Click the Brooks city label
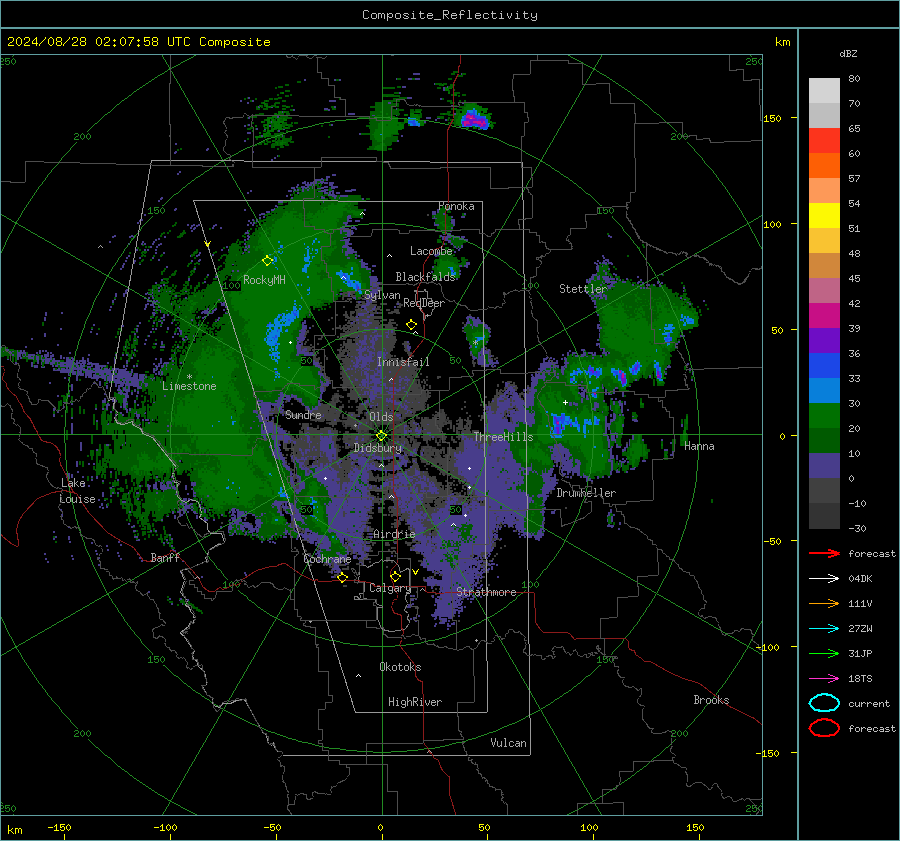This screenshot has width=900, height=841. click(711, 700)
